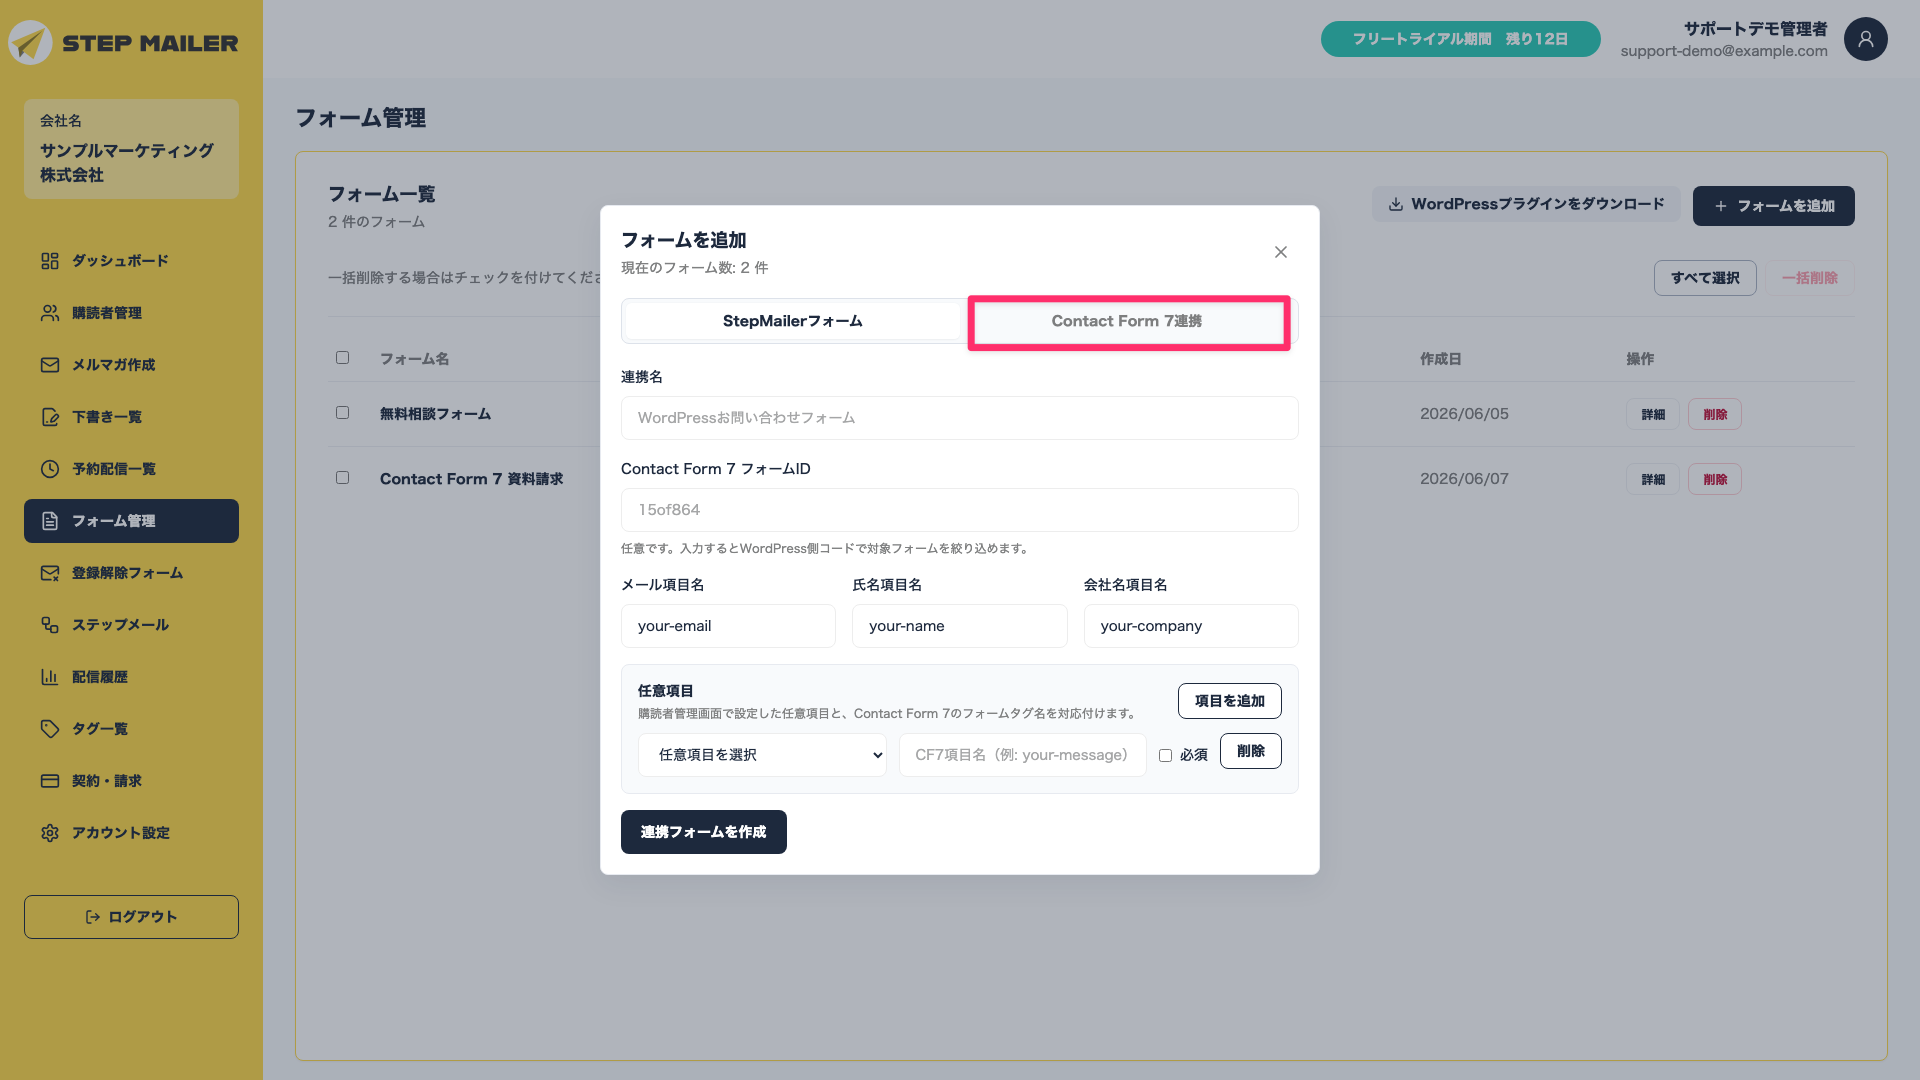
Task: Click the ログアウト button
Action: [x=131, y=917]
